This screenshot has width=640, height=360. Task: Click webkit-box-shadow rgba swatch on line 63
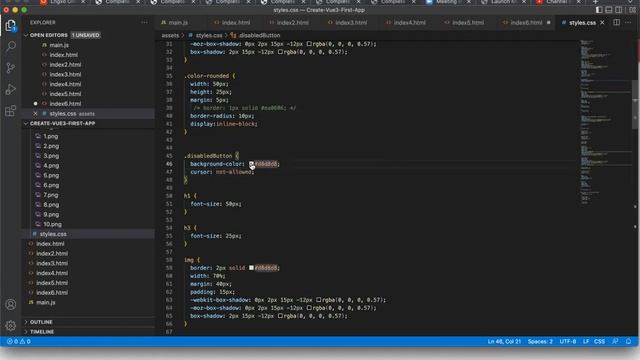click(318, 300)
